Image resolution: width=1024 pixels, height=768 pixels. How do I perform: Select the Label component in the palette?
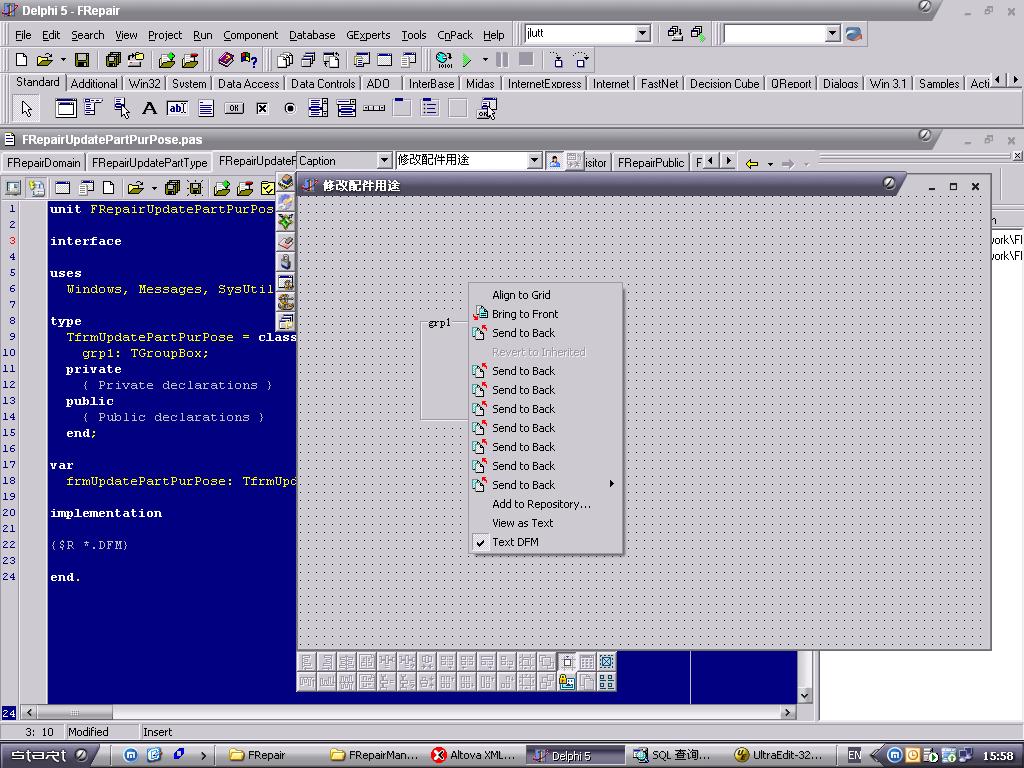(149, 108)
